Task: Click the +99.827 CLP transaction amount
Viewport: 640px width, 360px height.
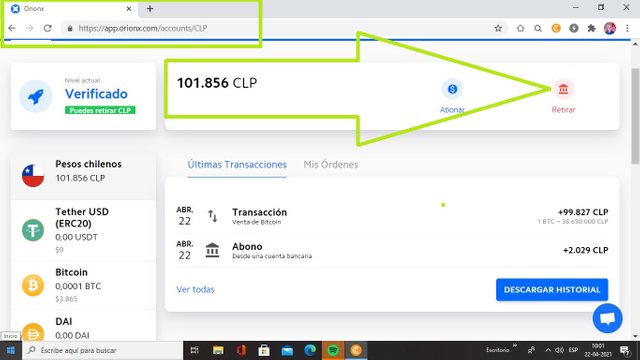Action: pos(583,212)
